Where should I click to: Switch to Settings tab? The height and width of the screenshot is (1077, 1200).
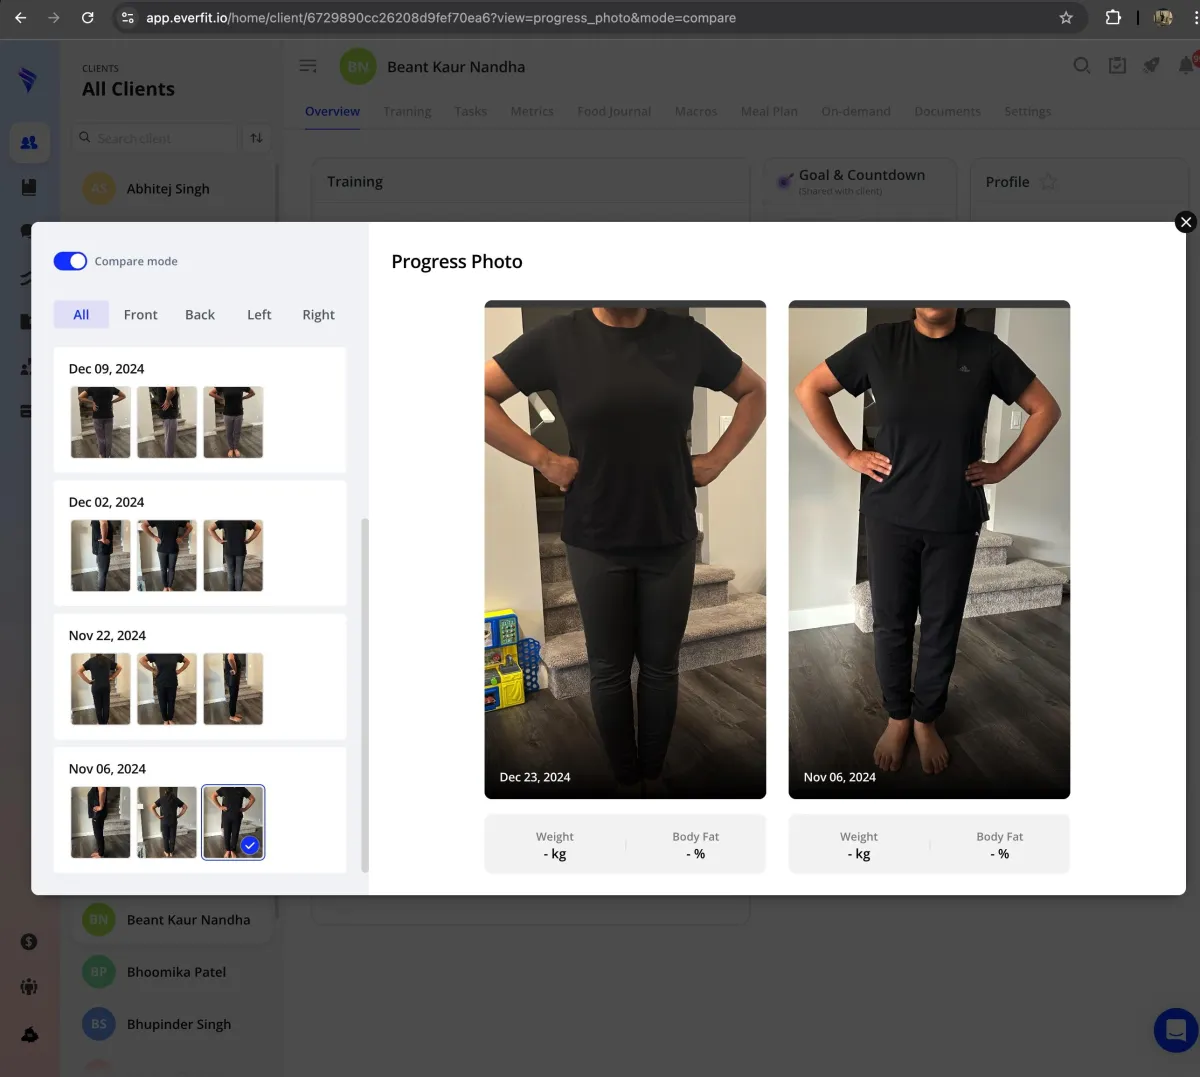(1027, 111)
